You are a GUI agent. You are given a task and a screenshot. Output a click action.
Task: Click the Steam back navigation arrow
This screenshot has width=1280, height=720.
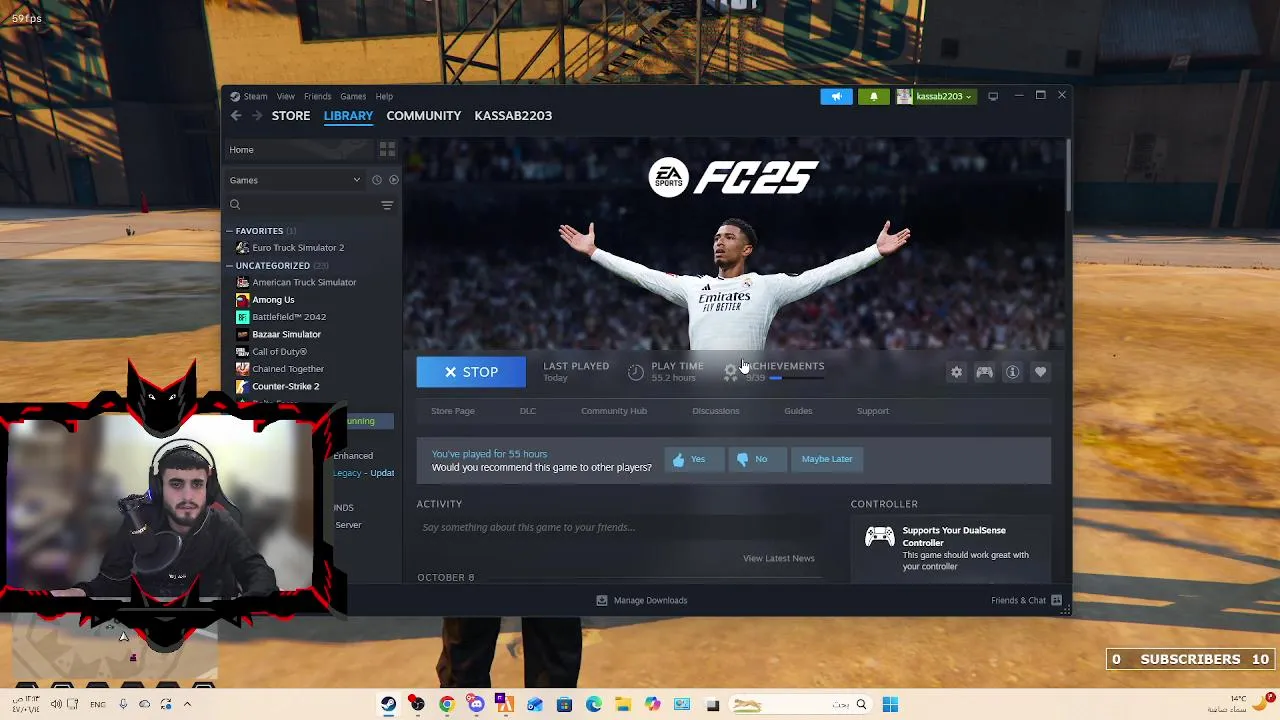pos(236,116)
